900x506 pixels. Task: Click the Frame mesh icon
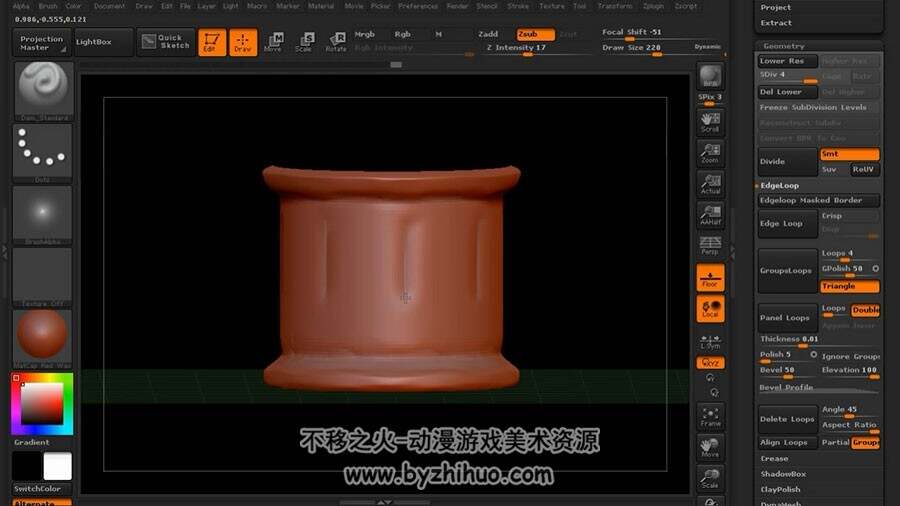tap(710, 417)
